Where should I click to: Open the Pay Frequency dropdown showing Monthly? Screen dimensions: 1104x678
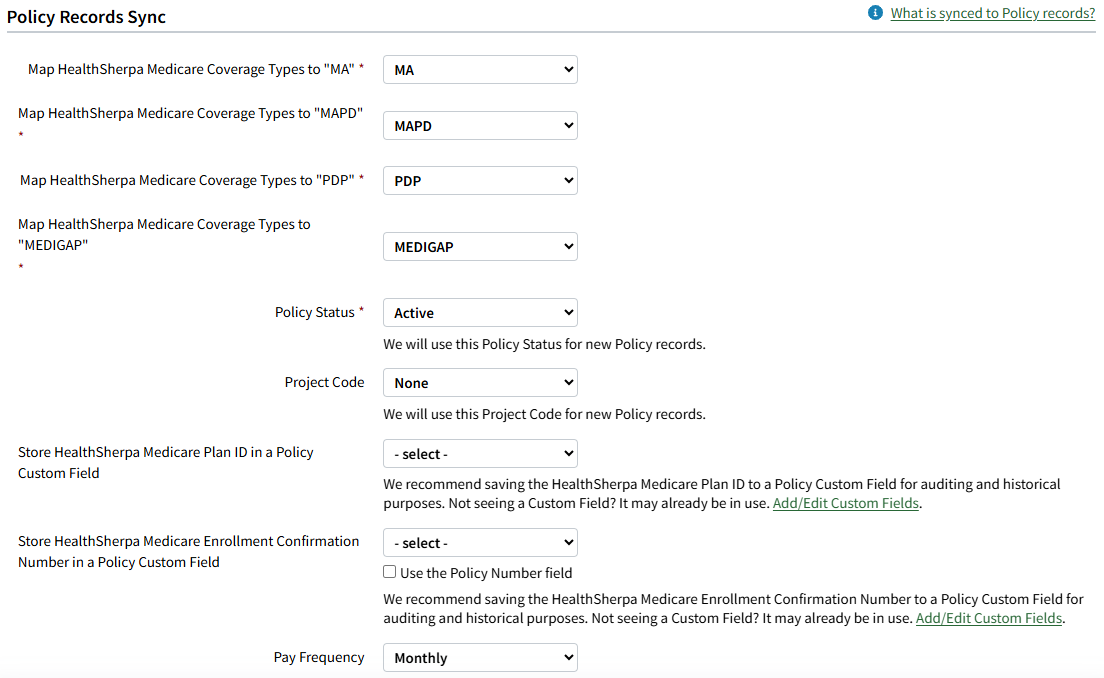(480, 658)
